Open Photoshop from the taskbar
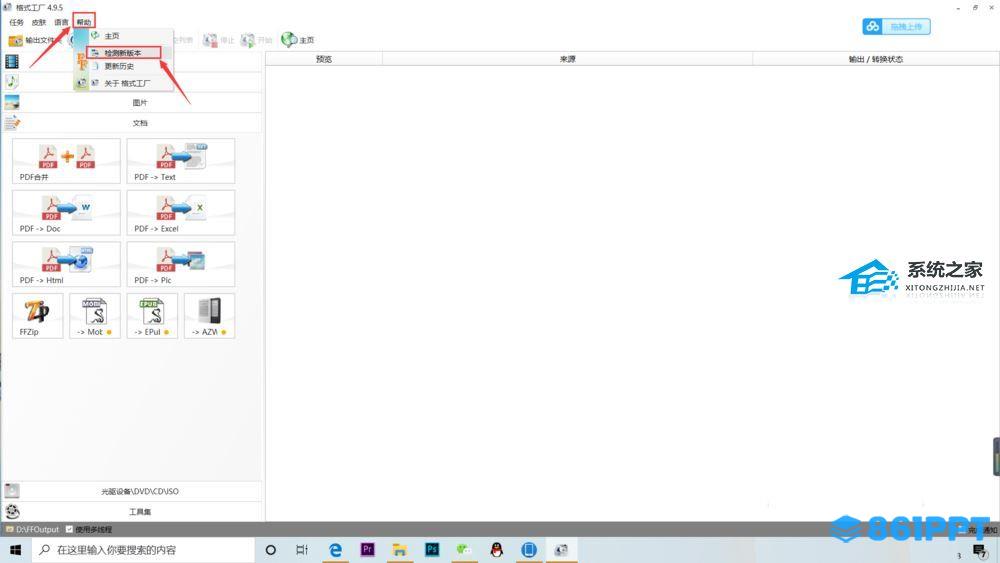 [432, 550]
